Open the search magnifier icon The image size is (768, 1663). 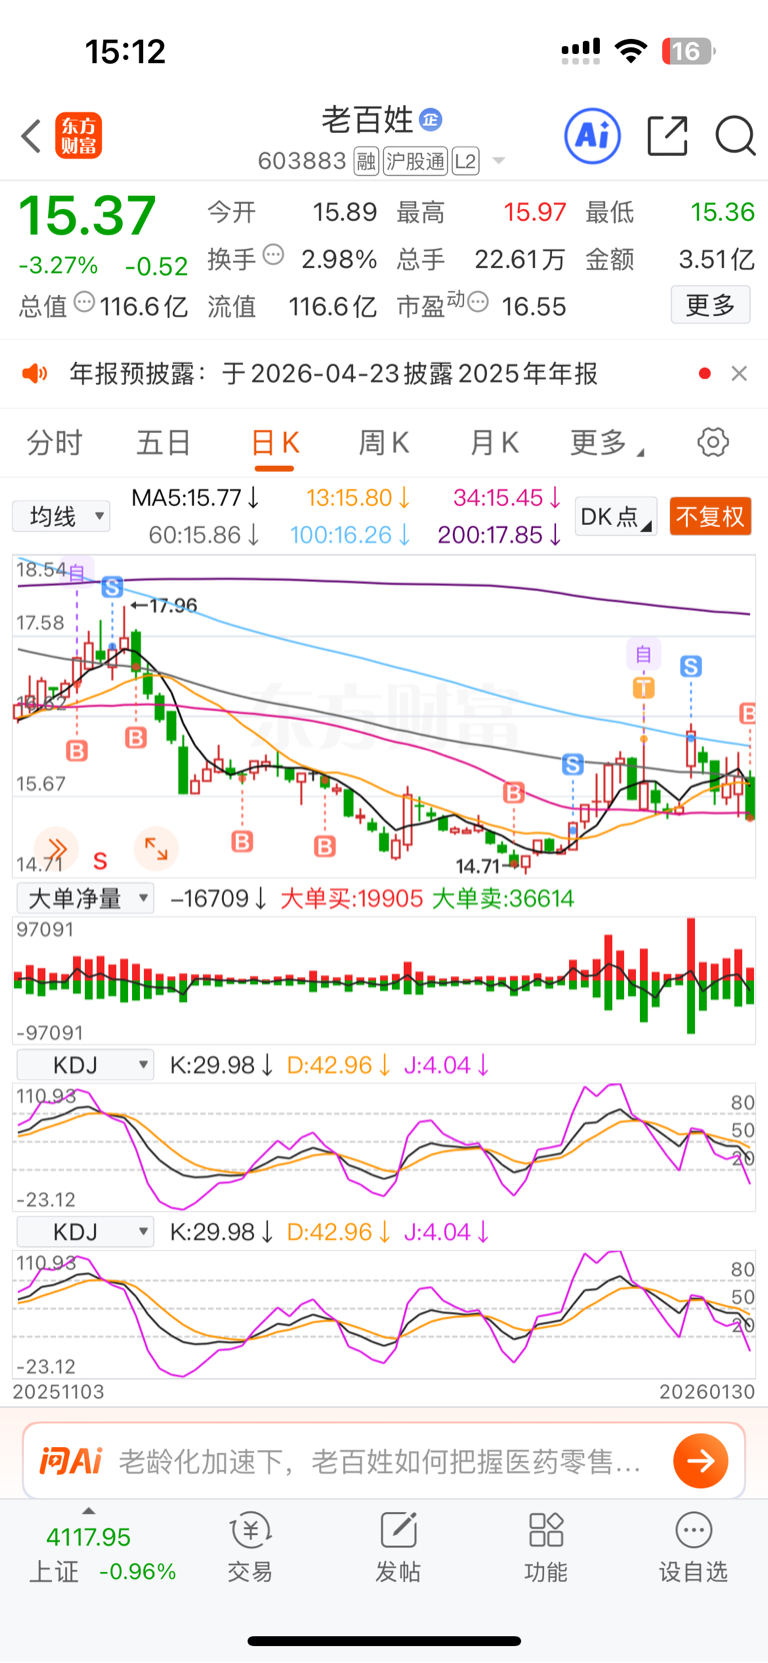tap(735, 136)
